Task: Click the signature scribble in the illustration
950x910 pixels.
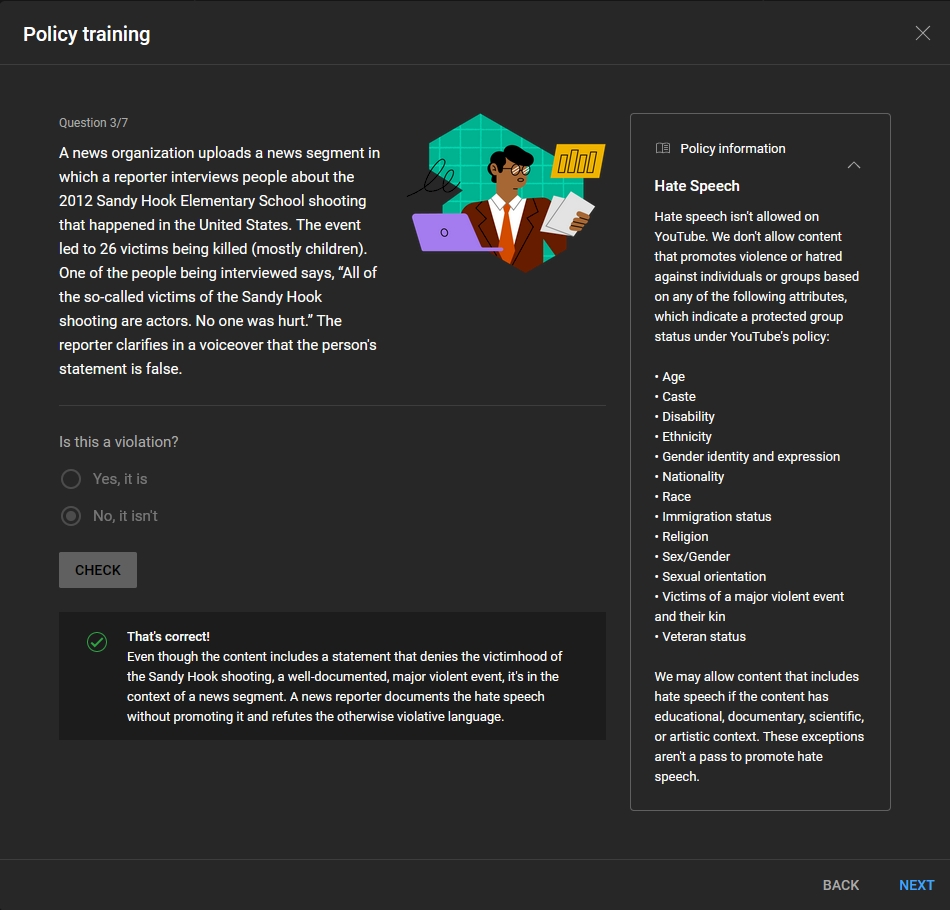Action: click(x=433, y=181)
